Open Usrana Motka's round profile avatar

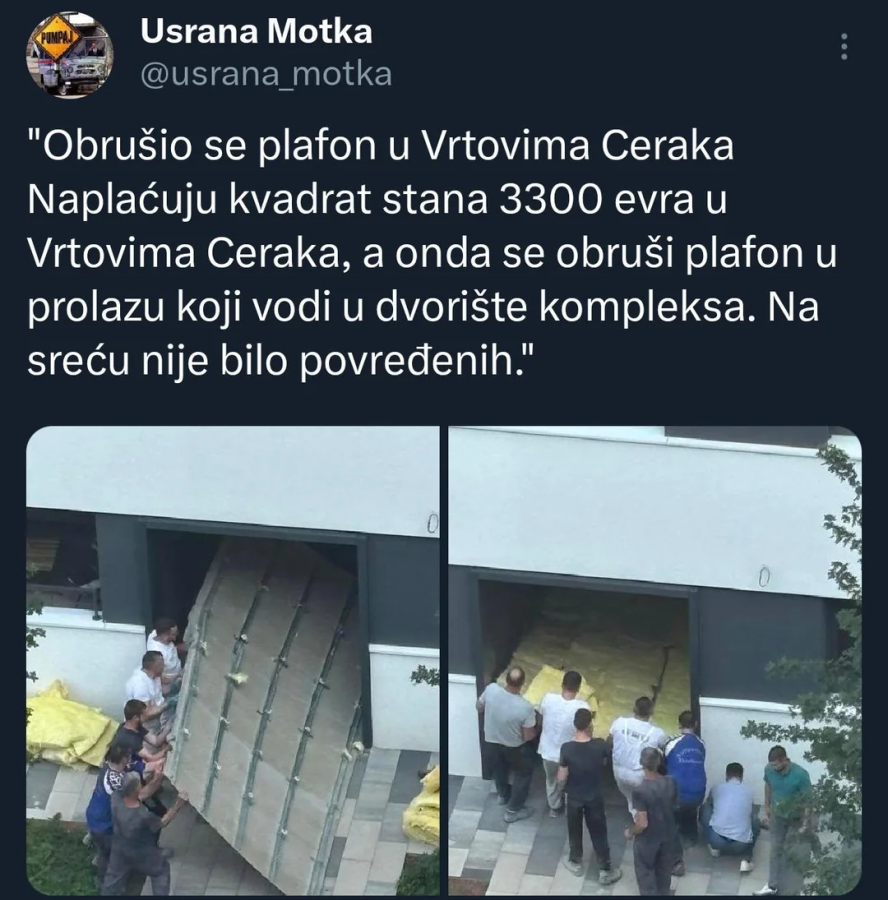tap(69, 55)
